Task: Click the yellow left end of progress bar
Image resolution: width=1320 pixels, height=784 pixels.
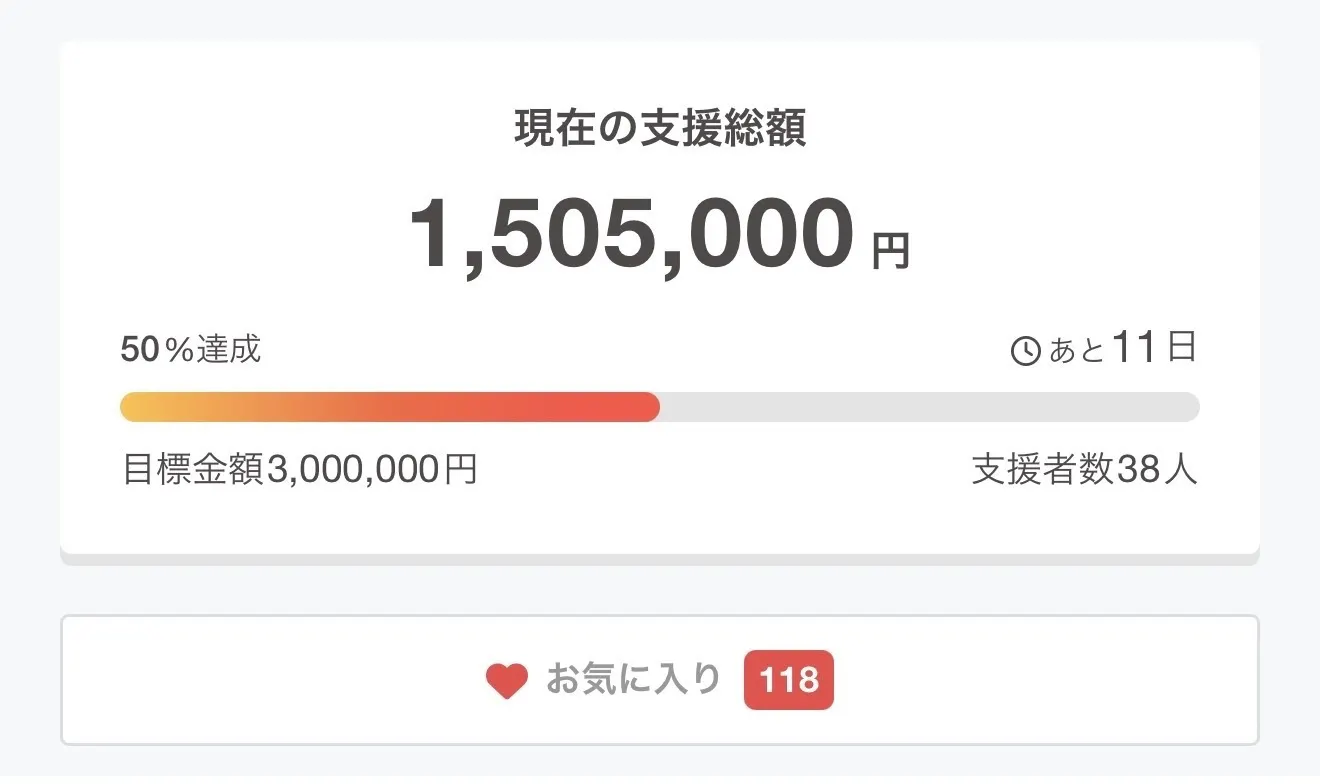Action: (135, 407)
